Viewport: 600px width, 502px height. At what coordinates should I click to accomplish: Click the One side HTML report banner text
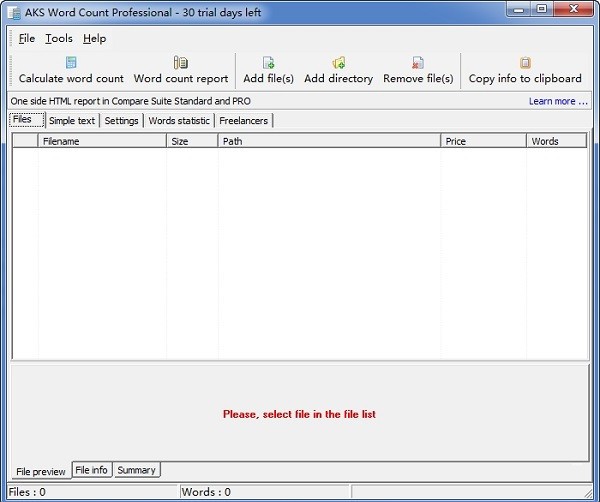coord(130,101)
